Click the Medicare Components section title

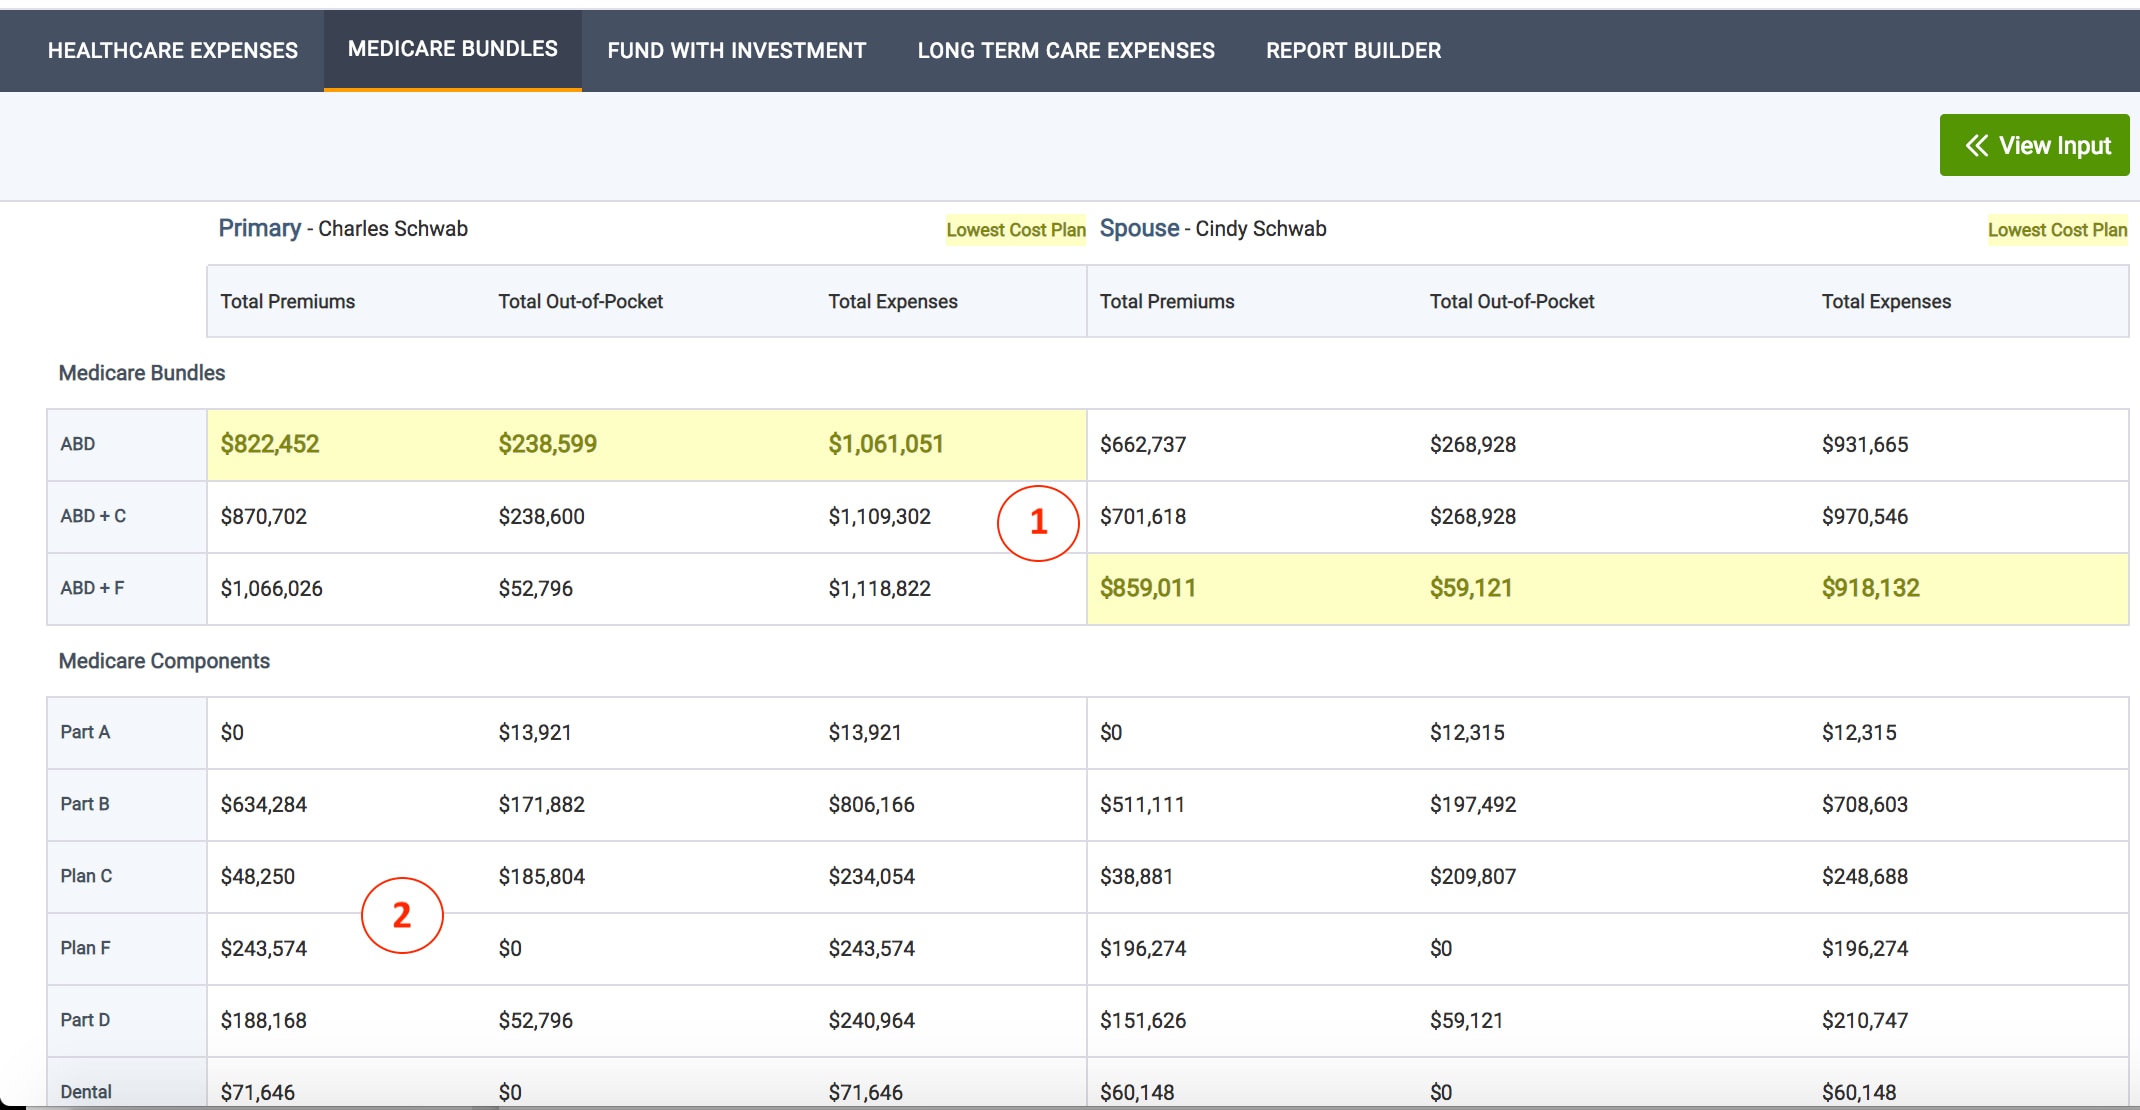(x=164, y=661)
